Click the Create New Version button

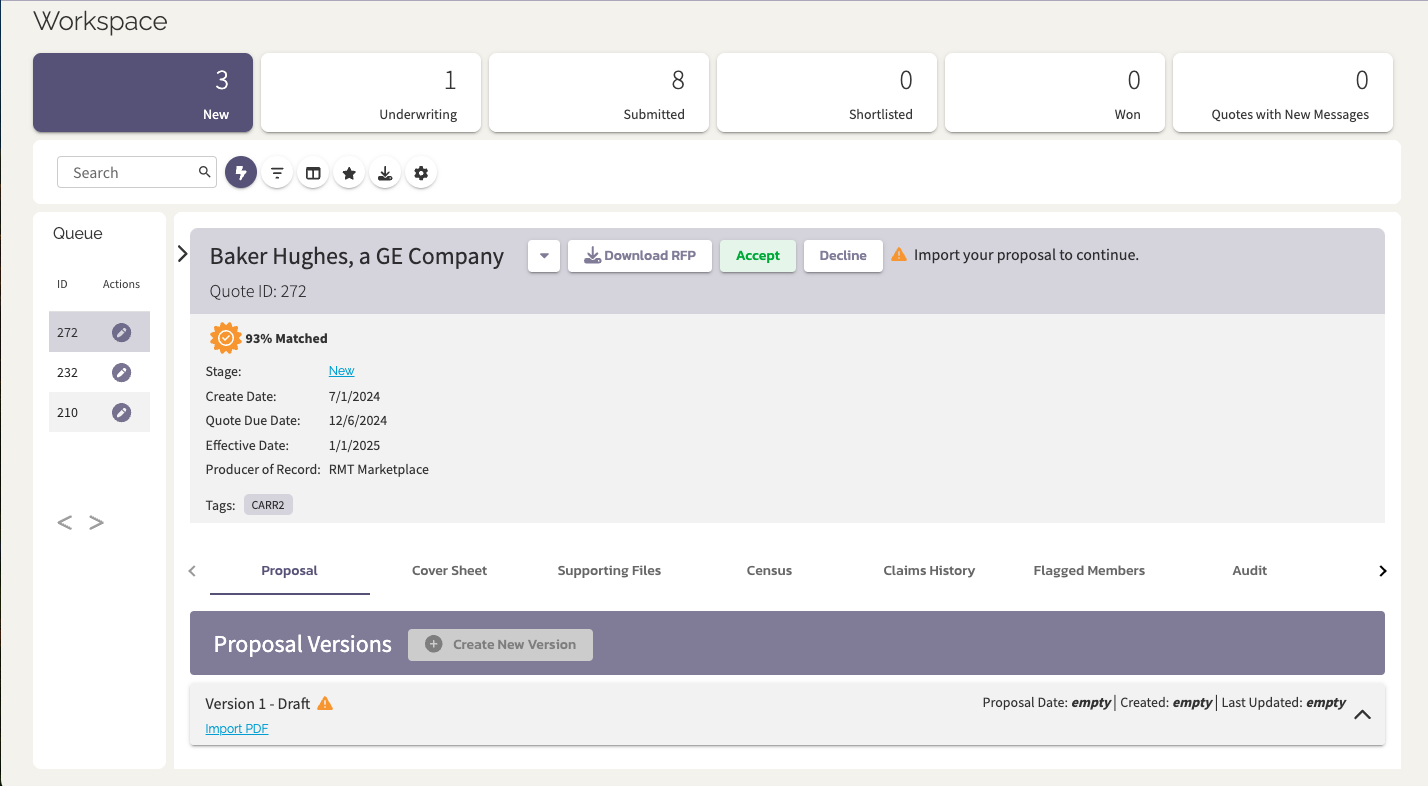(500, 645)
